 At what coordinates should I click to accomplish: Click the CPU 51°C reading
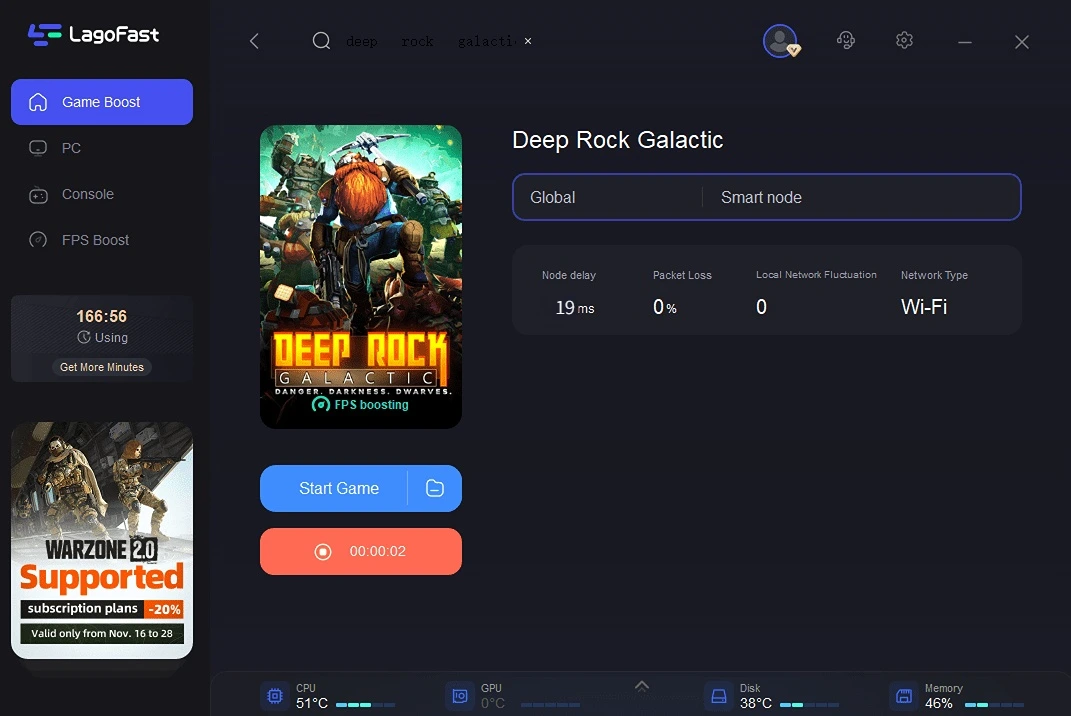click(311, 703)
